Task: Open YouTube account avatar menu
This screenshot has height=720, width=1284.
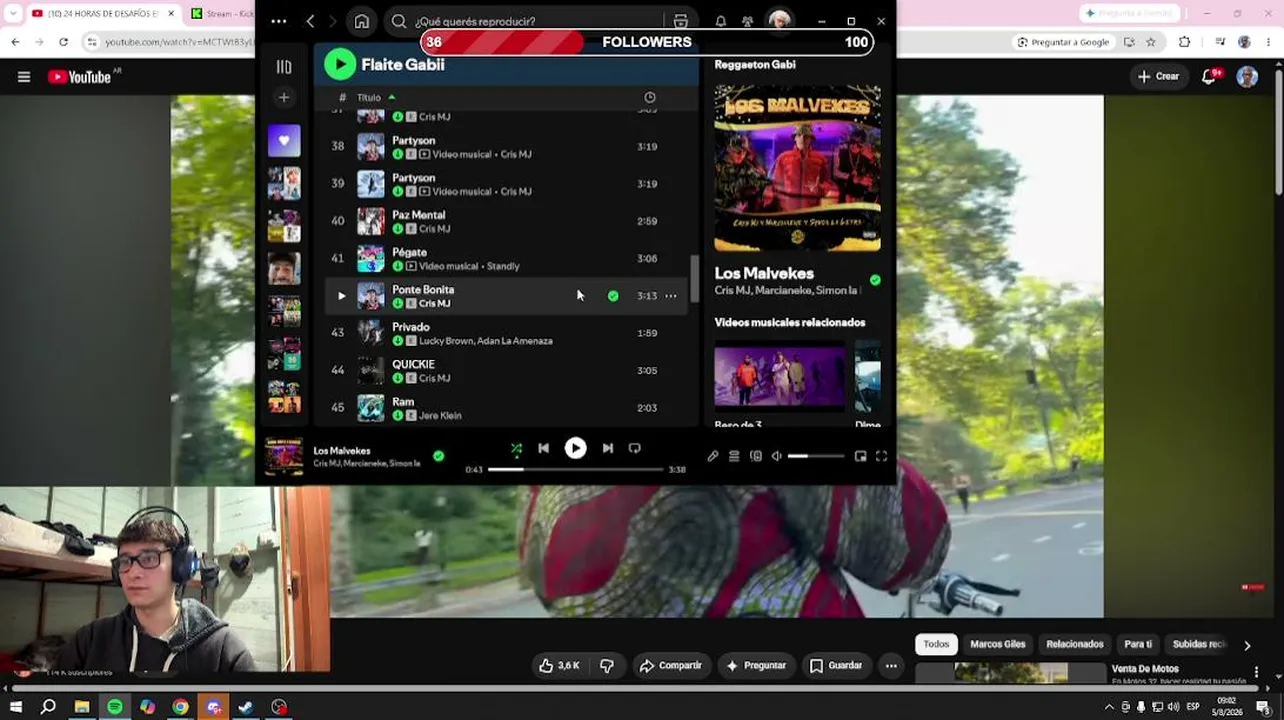Action: tap(1247, 77)
